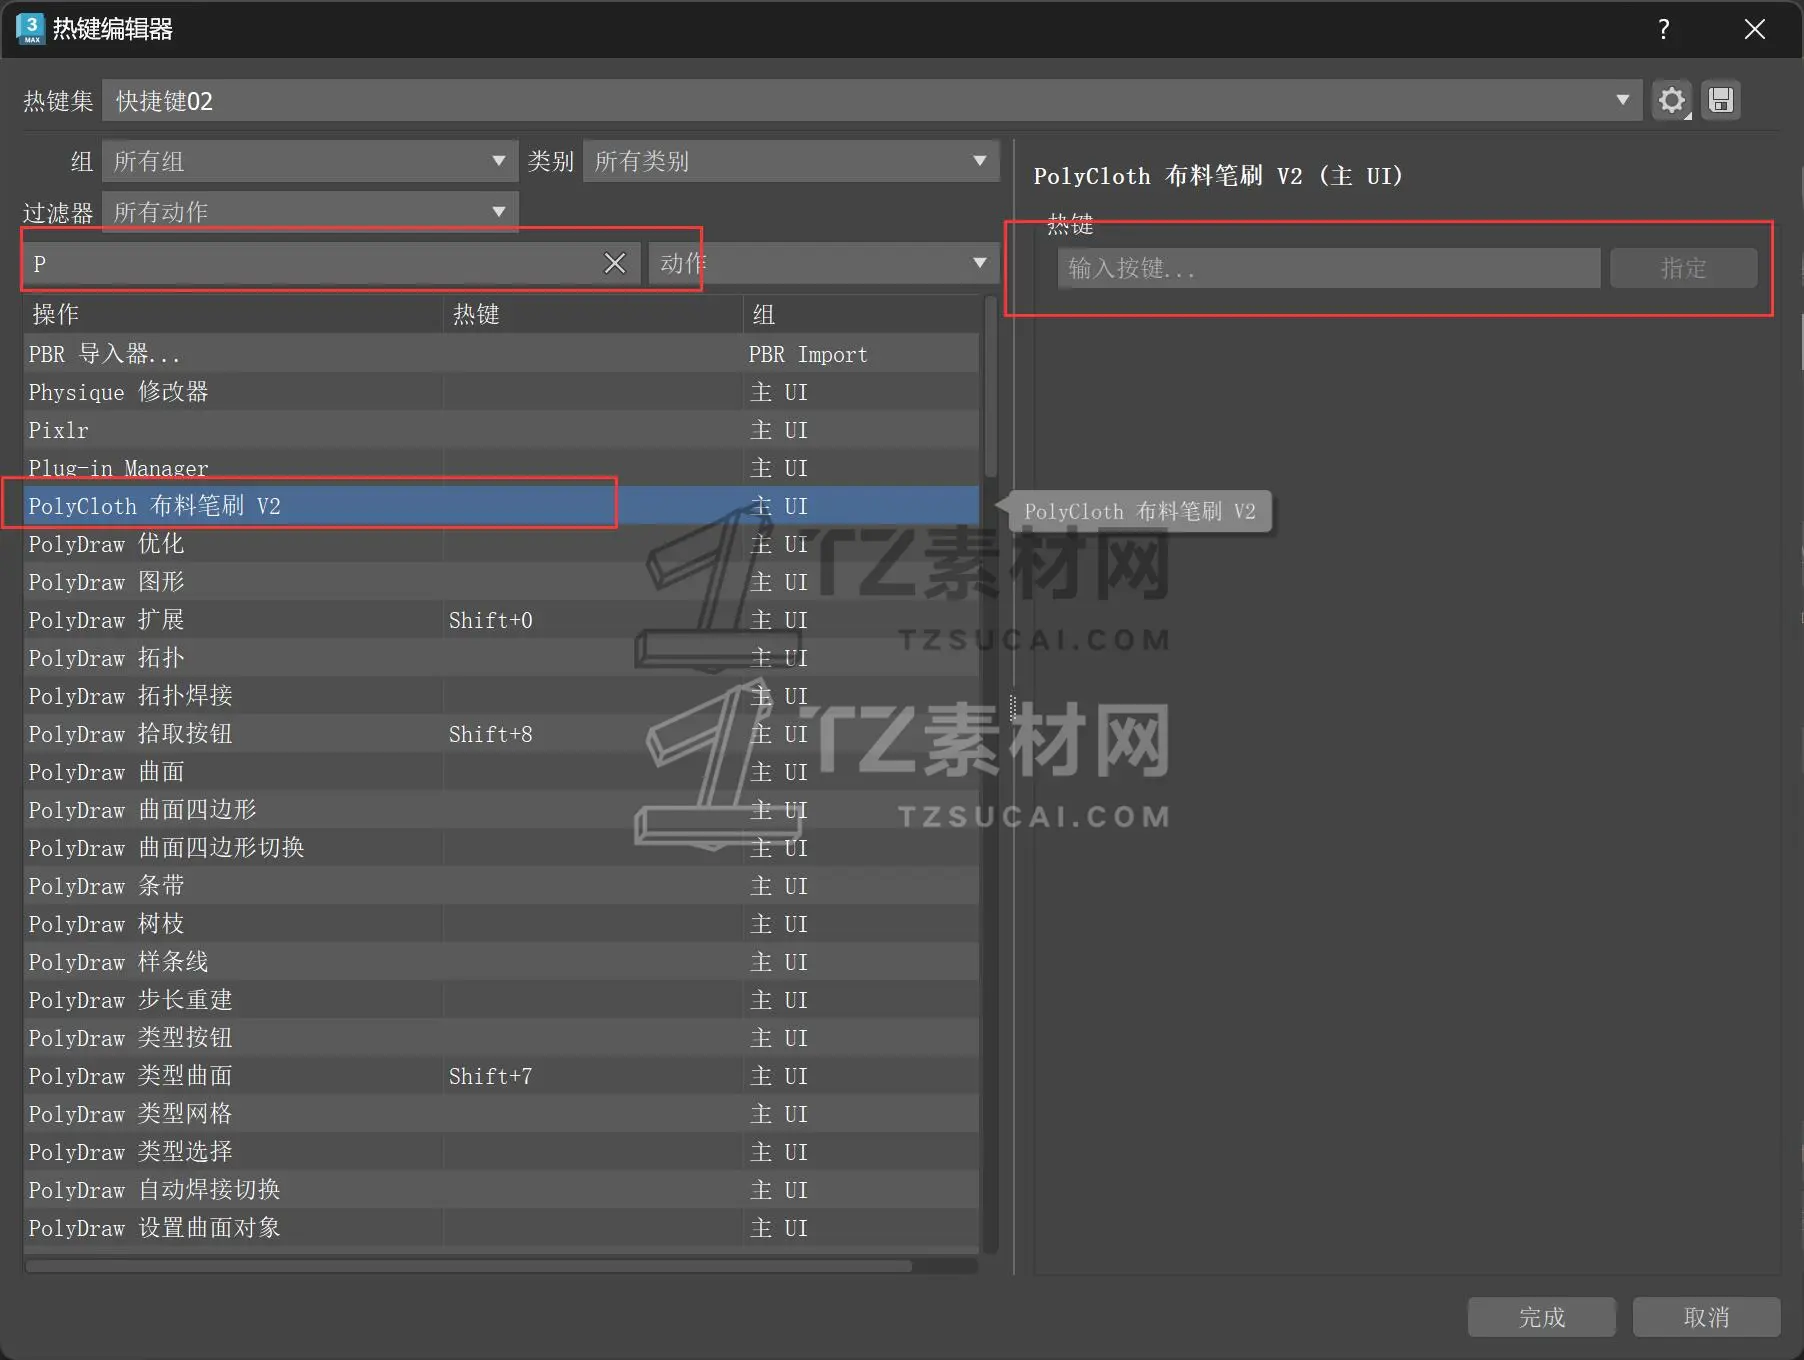Select the PolyDraw 类型选择 row
Screen dimensions: 1804x1360
pyautogui.click(x=501, y=1152)
